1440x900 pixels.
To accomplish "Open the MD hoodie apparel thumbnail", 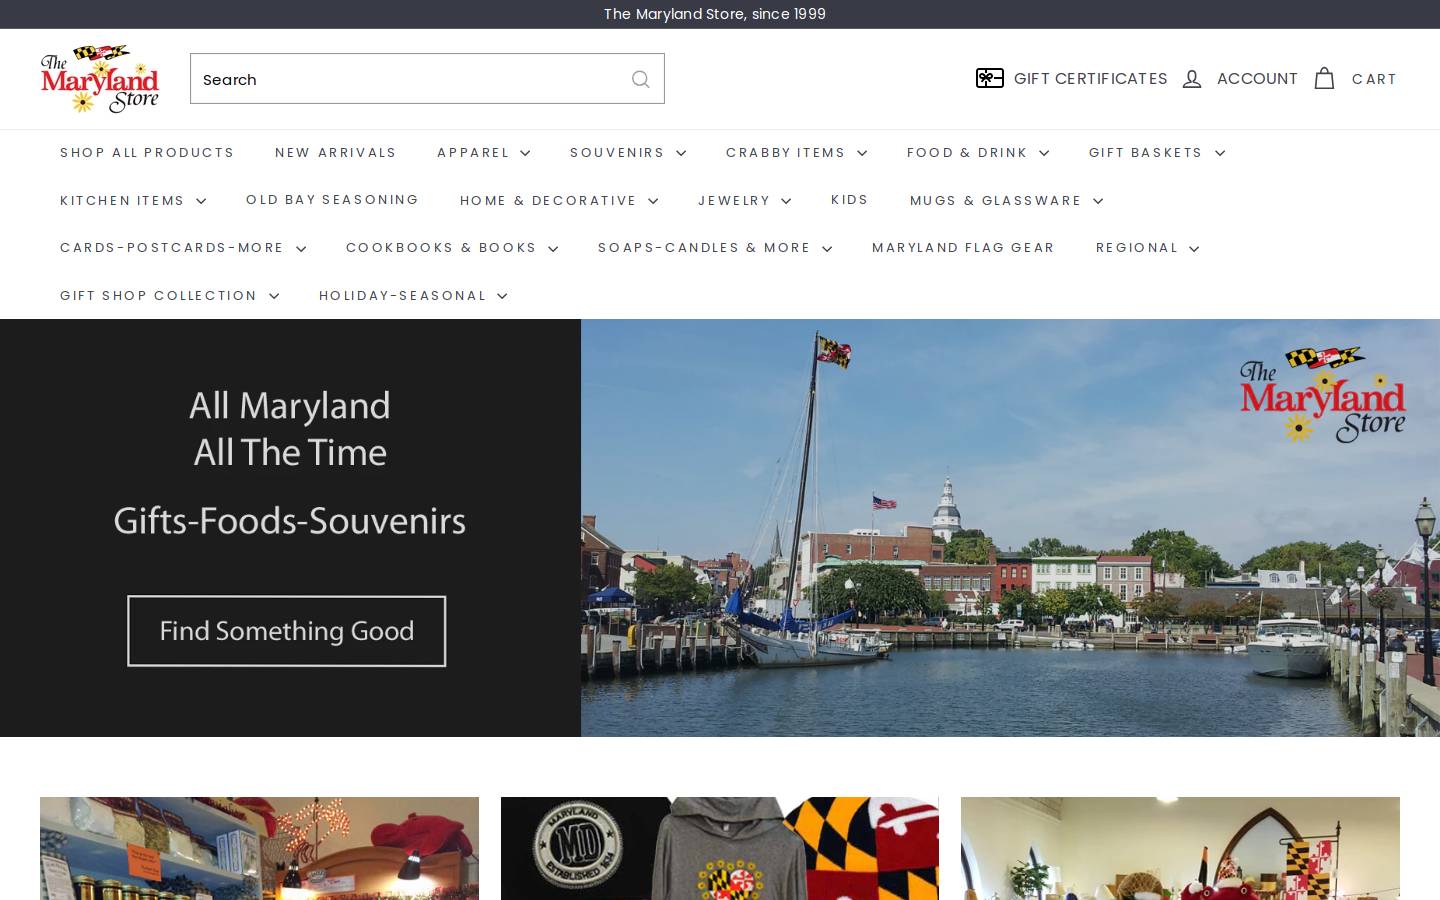I will tap(720, 848).
